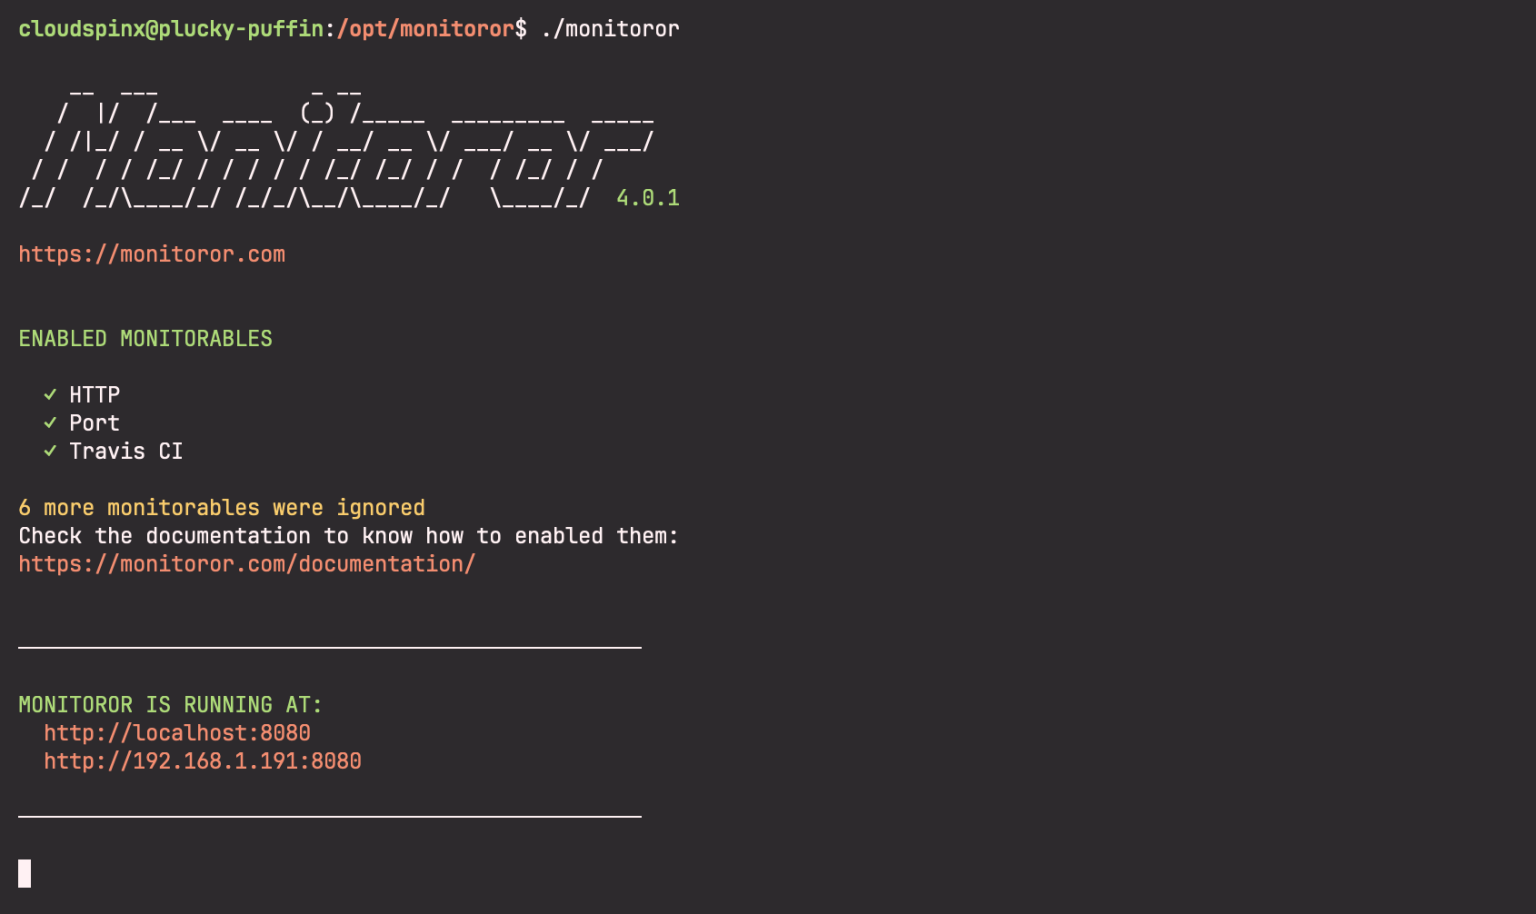1536x914 pixels.
Task: Click the ENABLED MONITORABLES heading
Action: (x=145, y=338)
